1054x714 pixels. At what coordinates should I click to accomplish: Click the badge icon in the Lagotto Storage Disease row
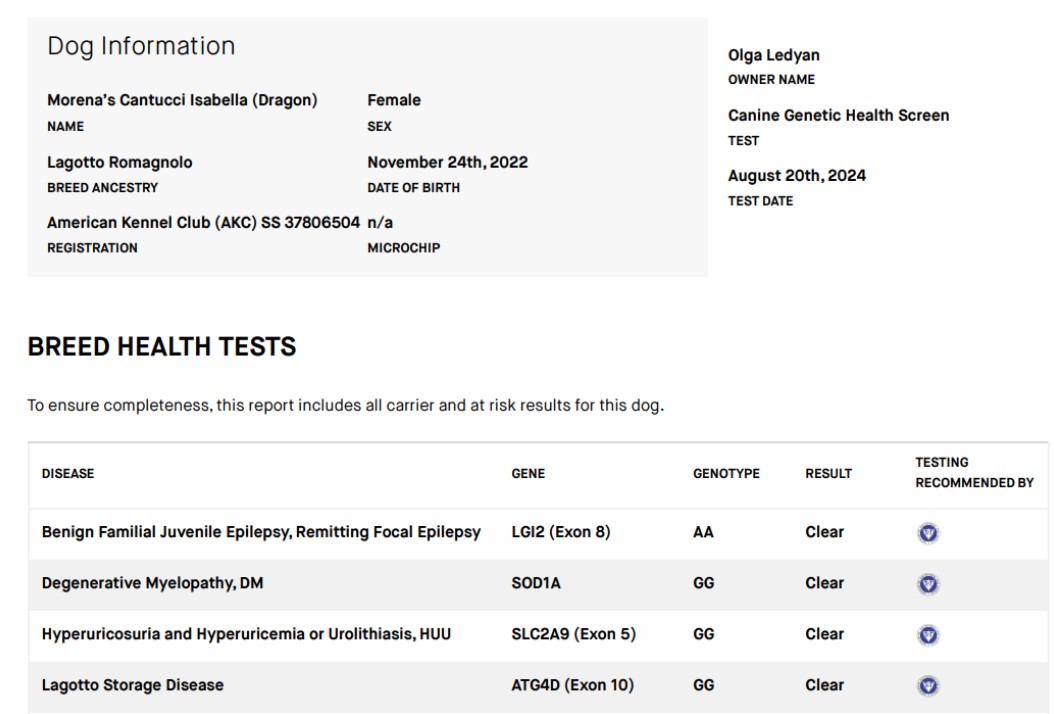coord(928,686)
